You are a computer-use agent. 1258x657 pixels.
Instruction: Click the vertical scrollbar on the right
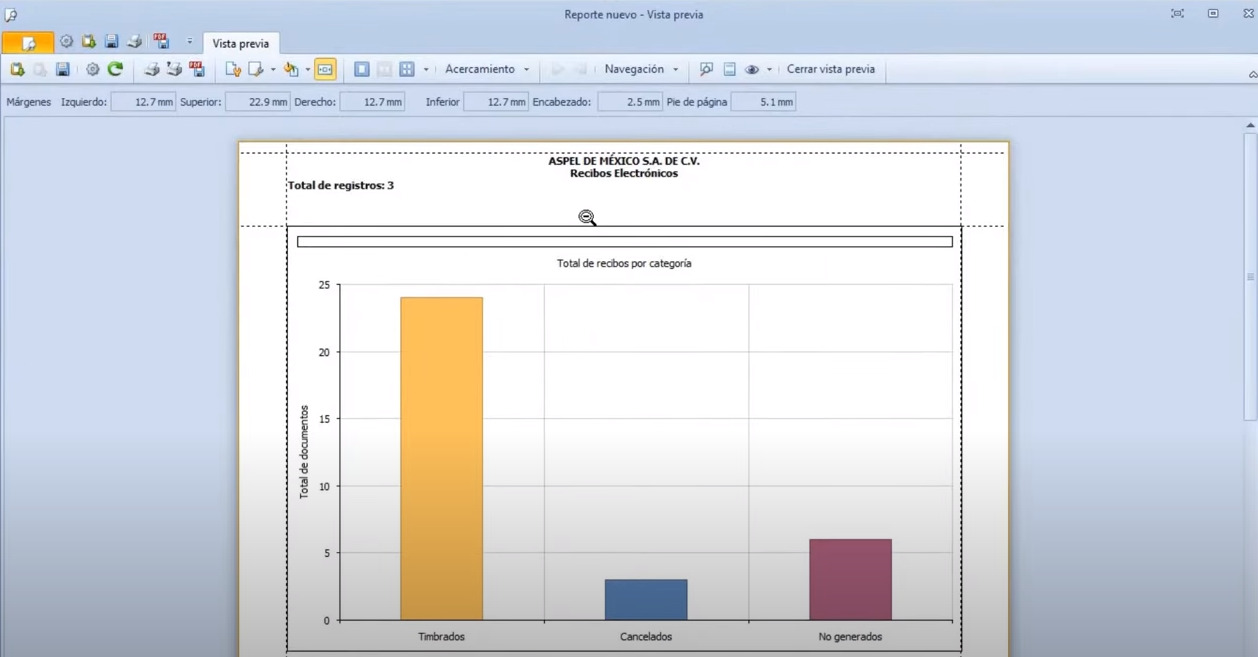(1250, 275)
